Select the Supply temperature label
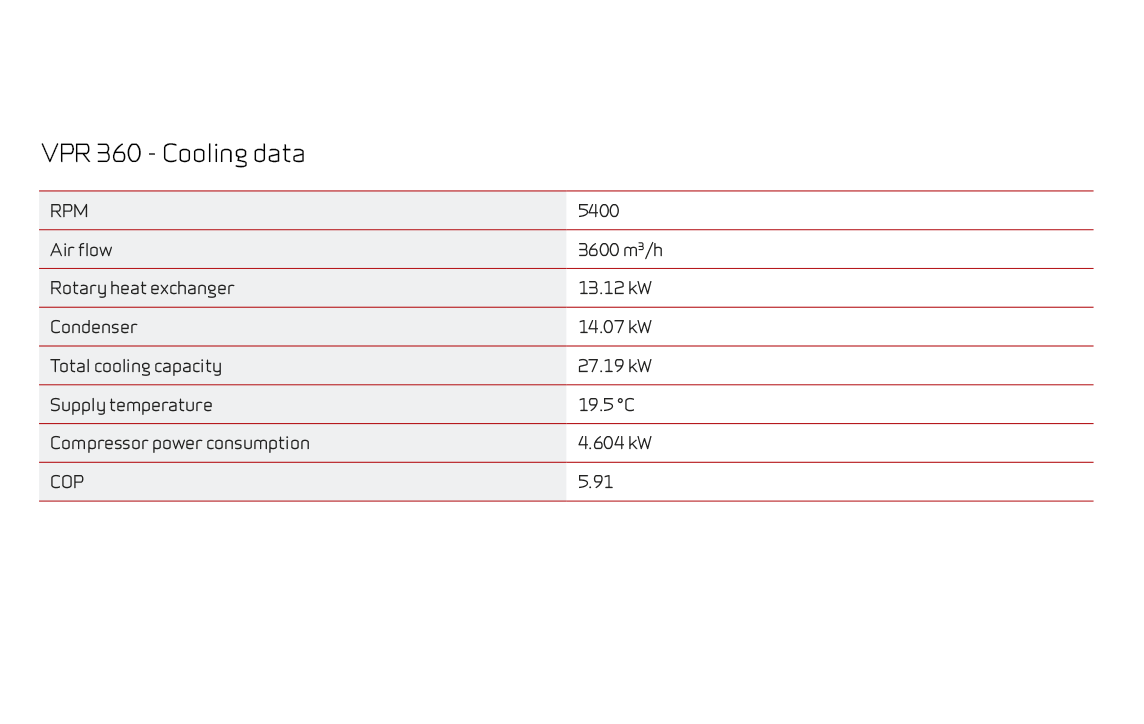1144x724 pixels. (131, 405)
